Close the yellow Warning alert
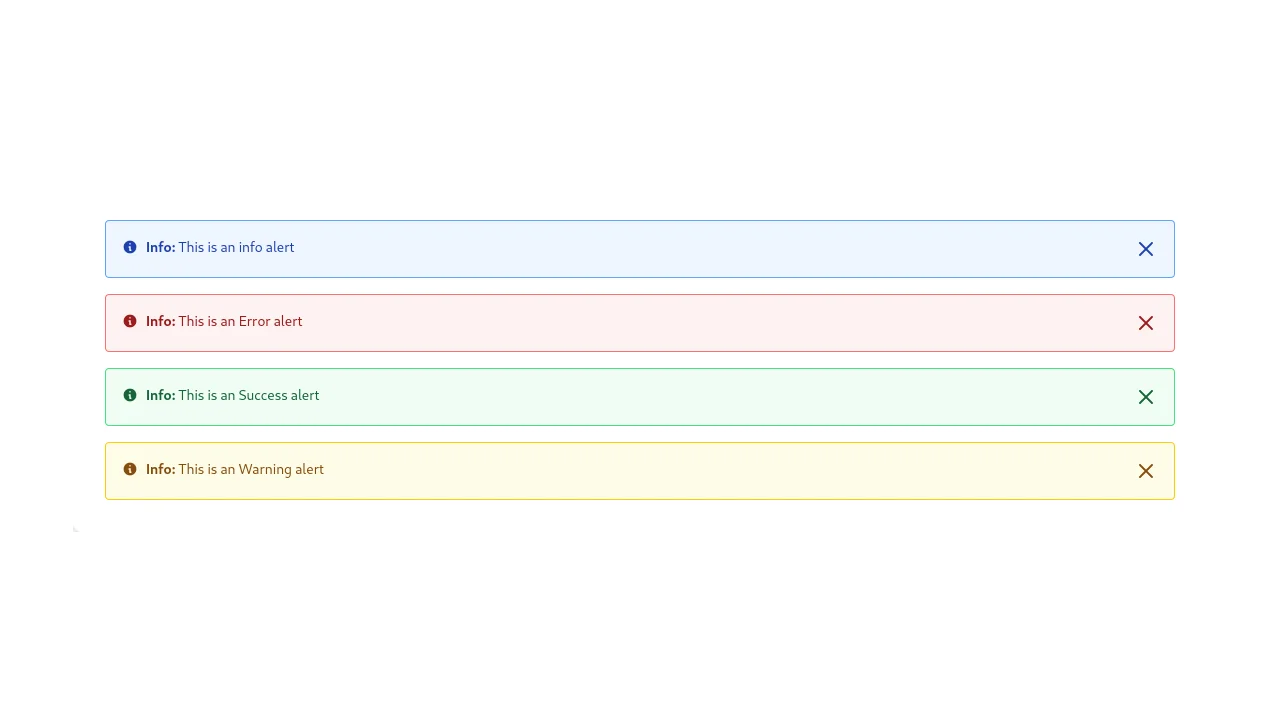The image size is (1280, 720). [x=1146, y=471]
